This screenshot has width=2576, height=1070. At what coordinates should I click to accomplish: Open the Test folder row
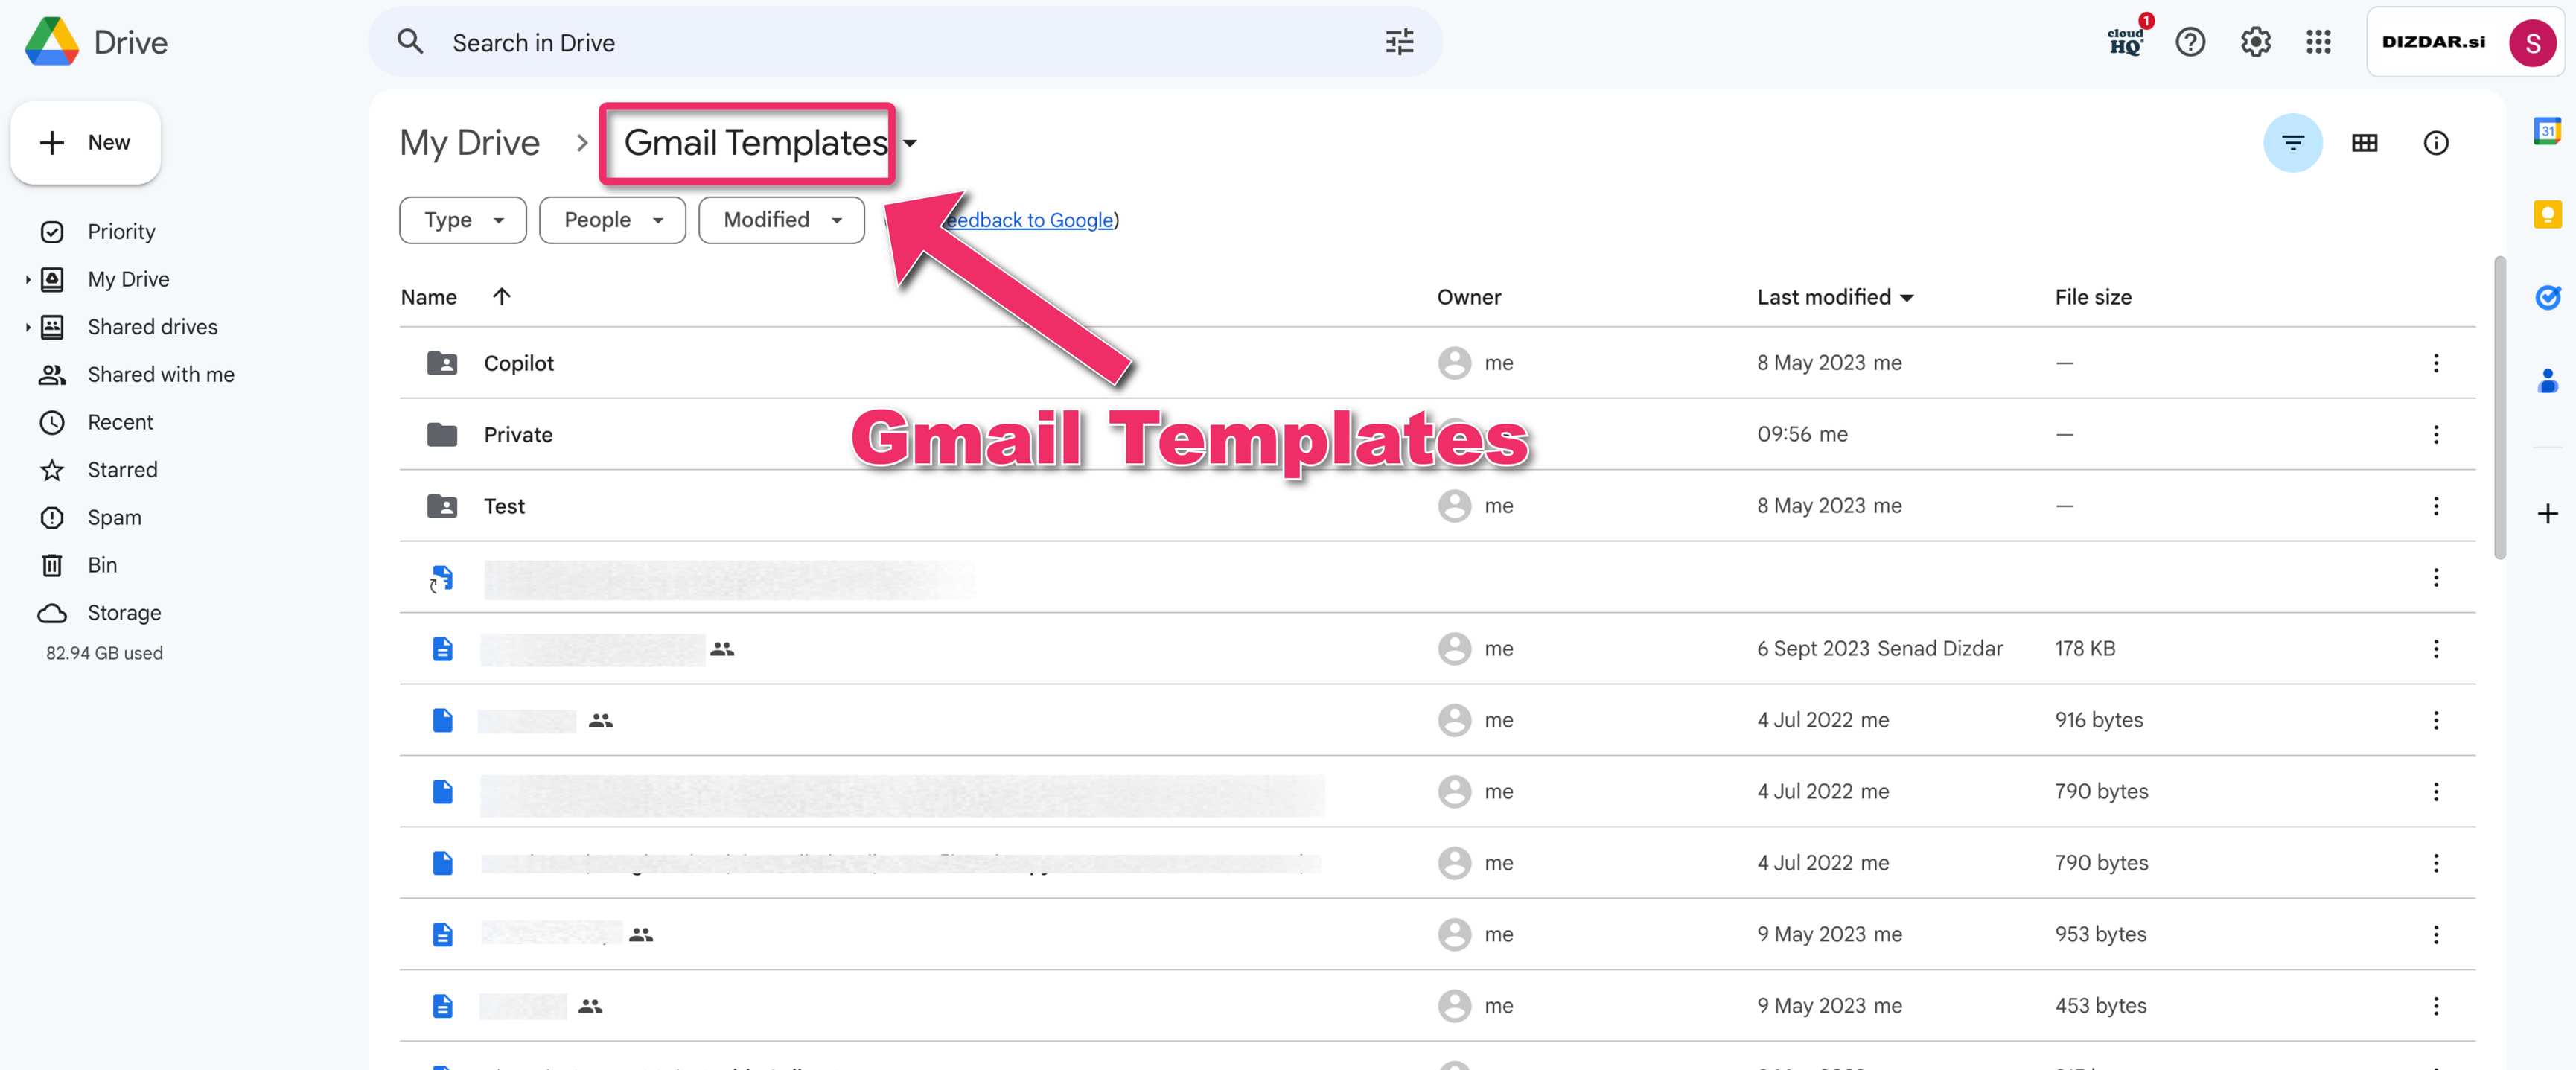[1437, 506]
